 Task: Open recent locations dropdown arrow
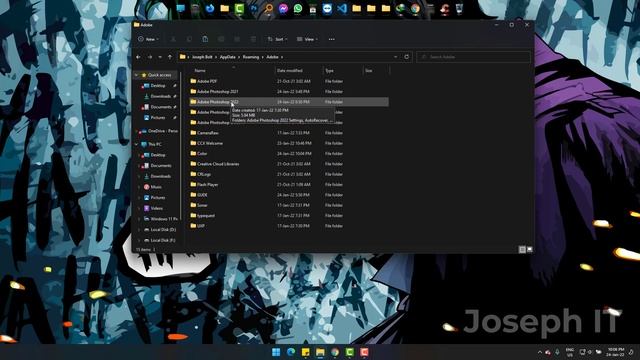point(160,57)
